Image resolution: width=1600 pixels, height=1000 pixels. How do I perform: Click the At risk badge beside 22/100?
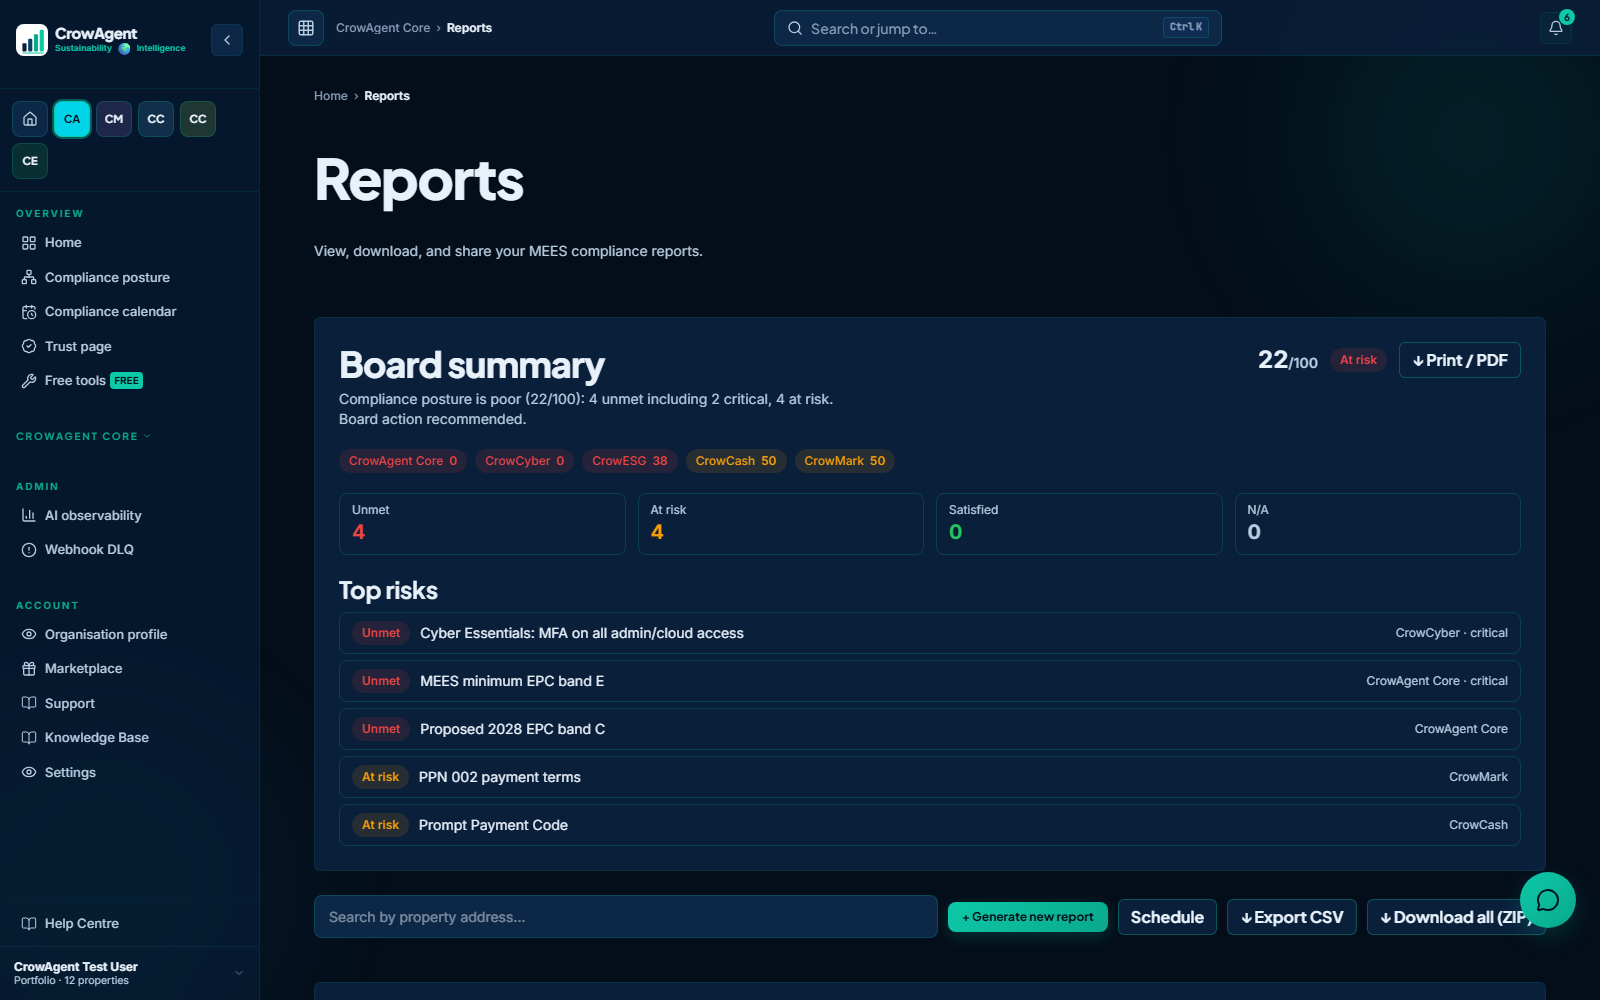coord(1358,360)
